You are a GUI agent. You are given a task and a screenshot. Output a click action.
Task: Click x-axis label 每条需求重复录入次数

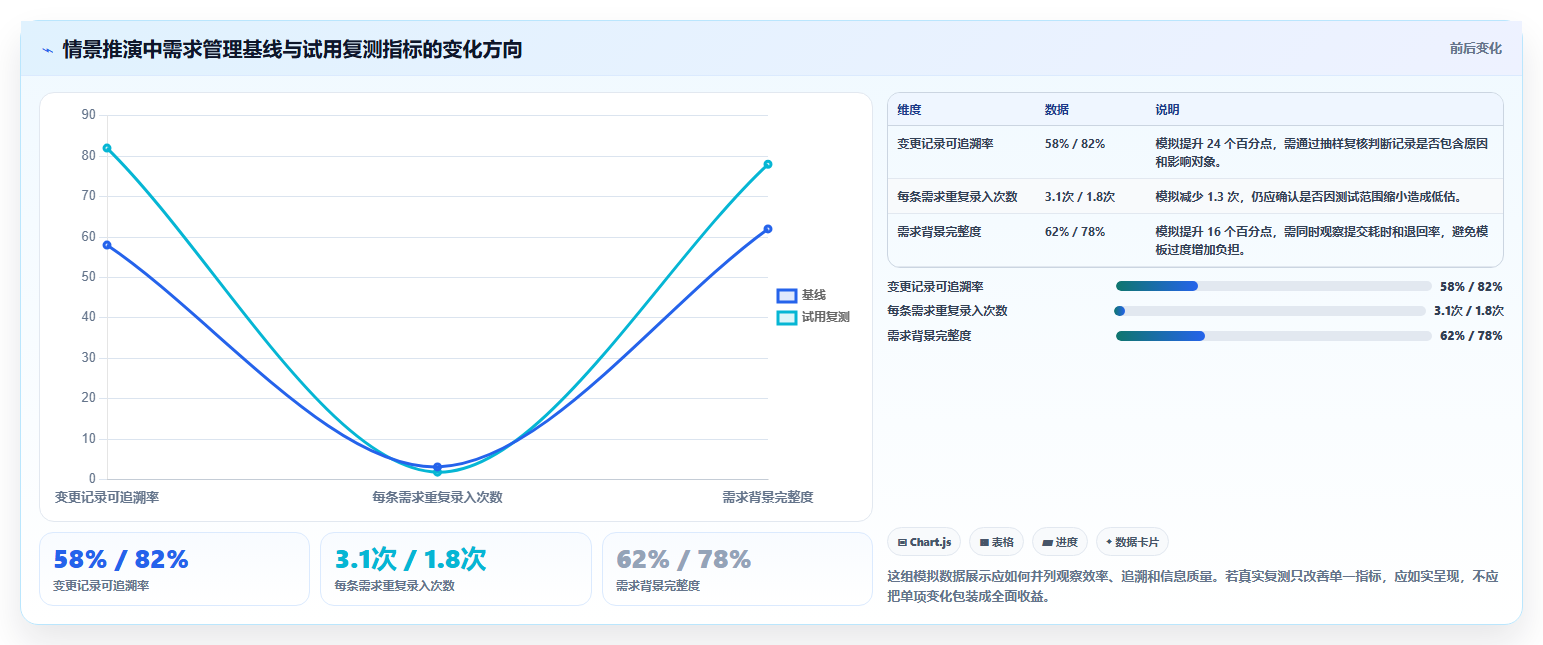(437, 497)
